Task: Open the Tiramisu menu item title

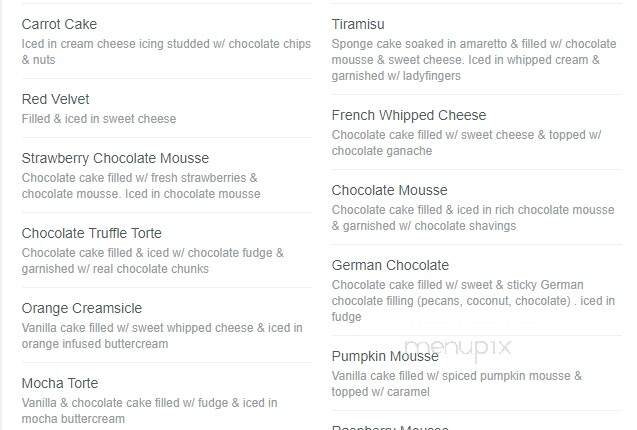Action: coord(358,24)
